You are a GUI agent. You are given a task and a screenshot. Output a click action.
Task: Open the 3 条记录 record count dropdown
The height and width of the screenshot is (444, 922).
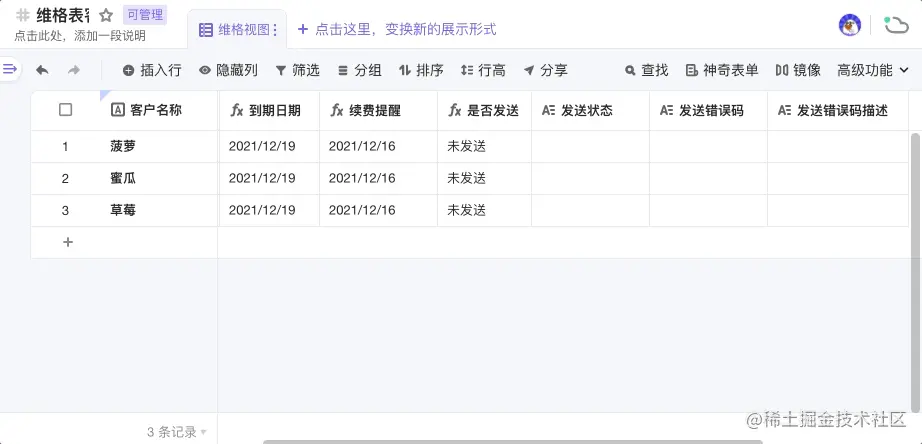(176, 432)
